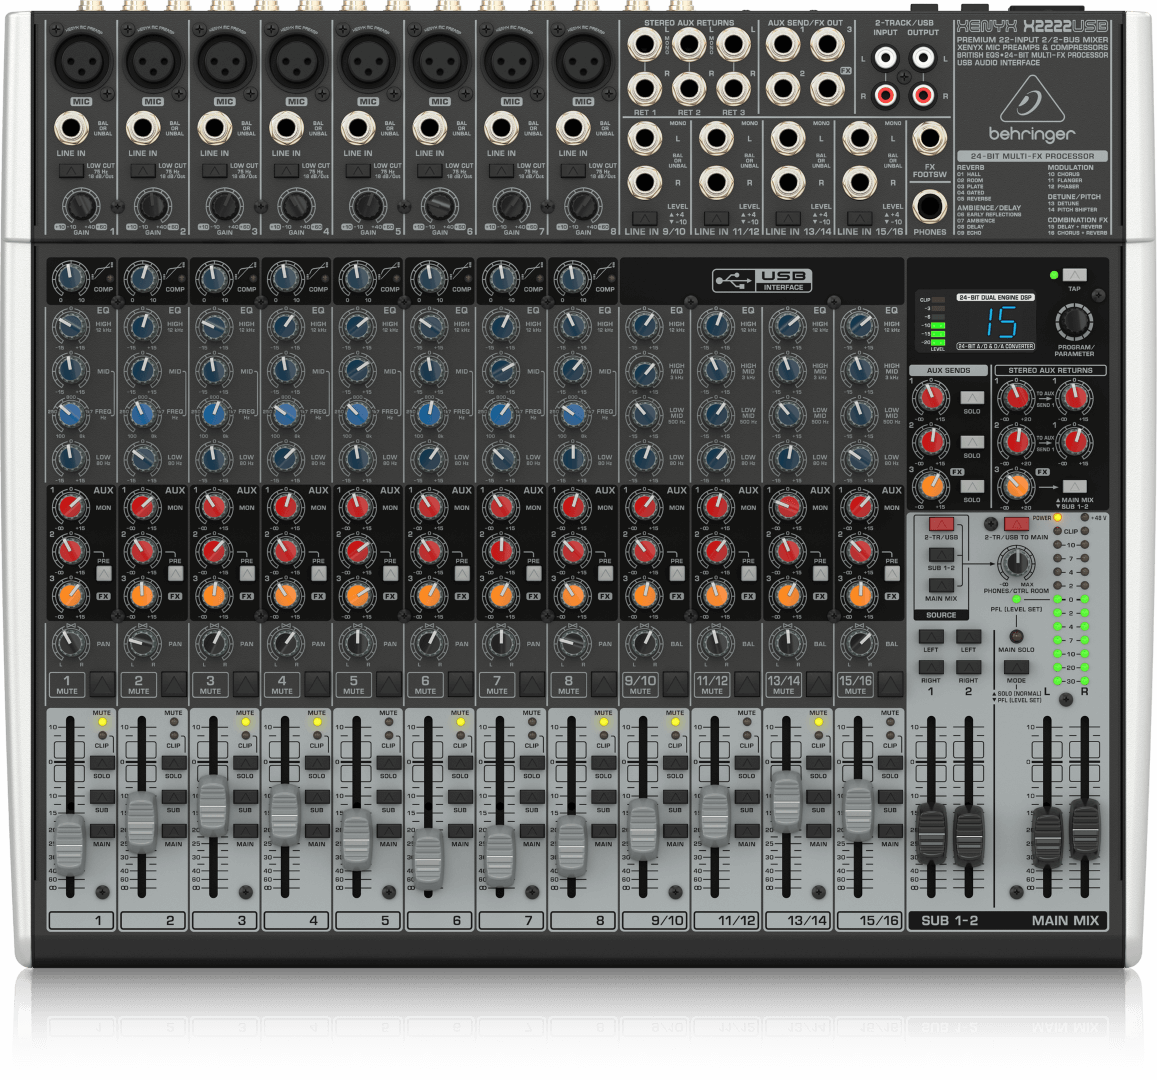Click channel 3 PAN knob

pos(212,642)
